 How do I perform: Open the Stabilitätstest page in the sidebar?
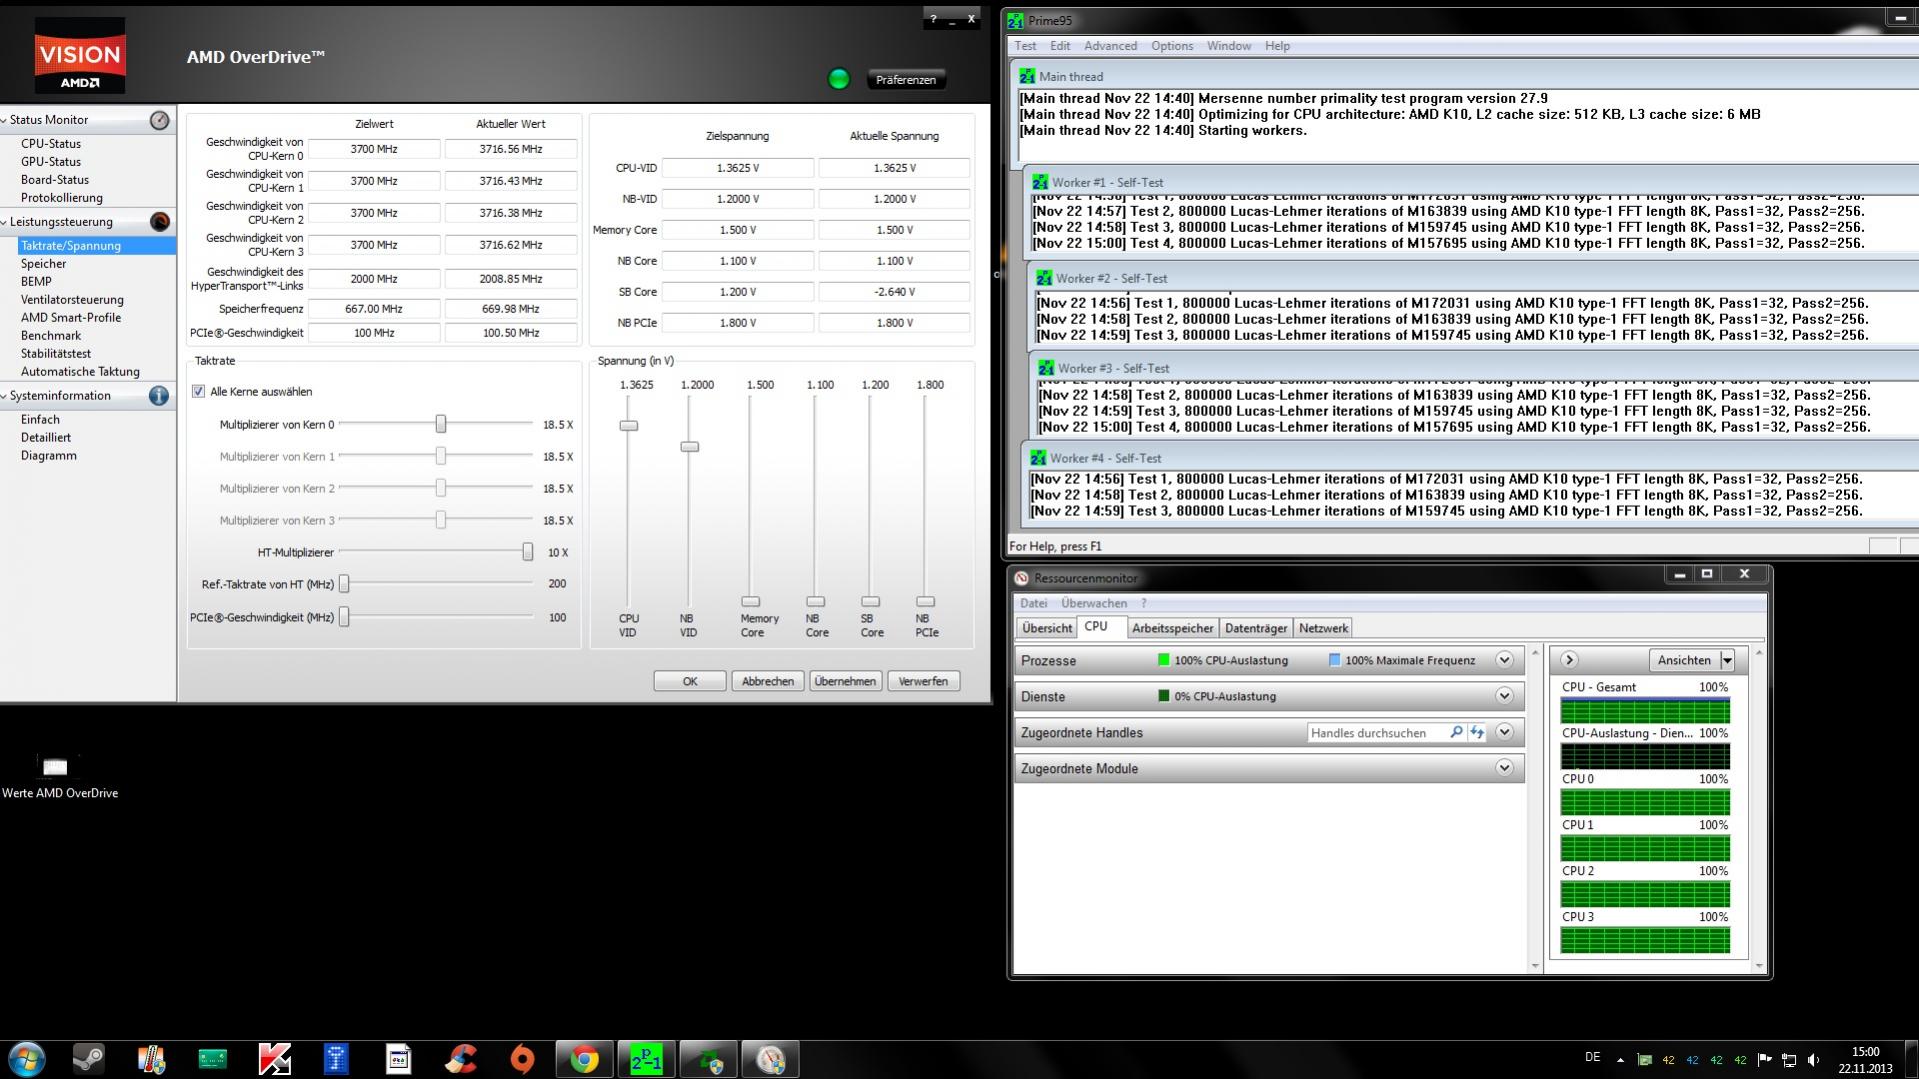[56, 354]
